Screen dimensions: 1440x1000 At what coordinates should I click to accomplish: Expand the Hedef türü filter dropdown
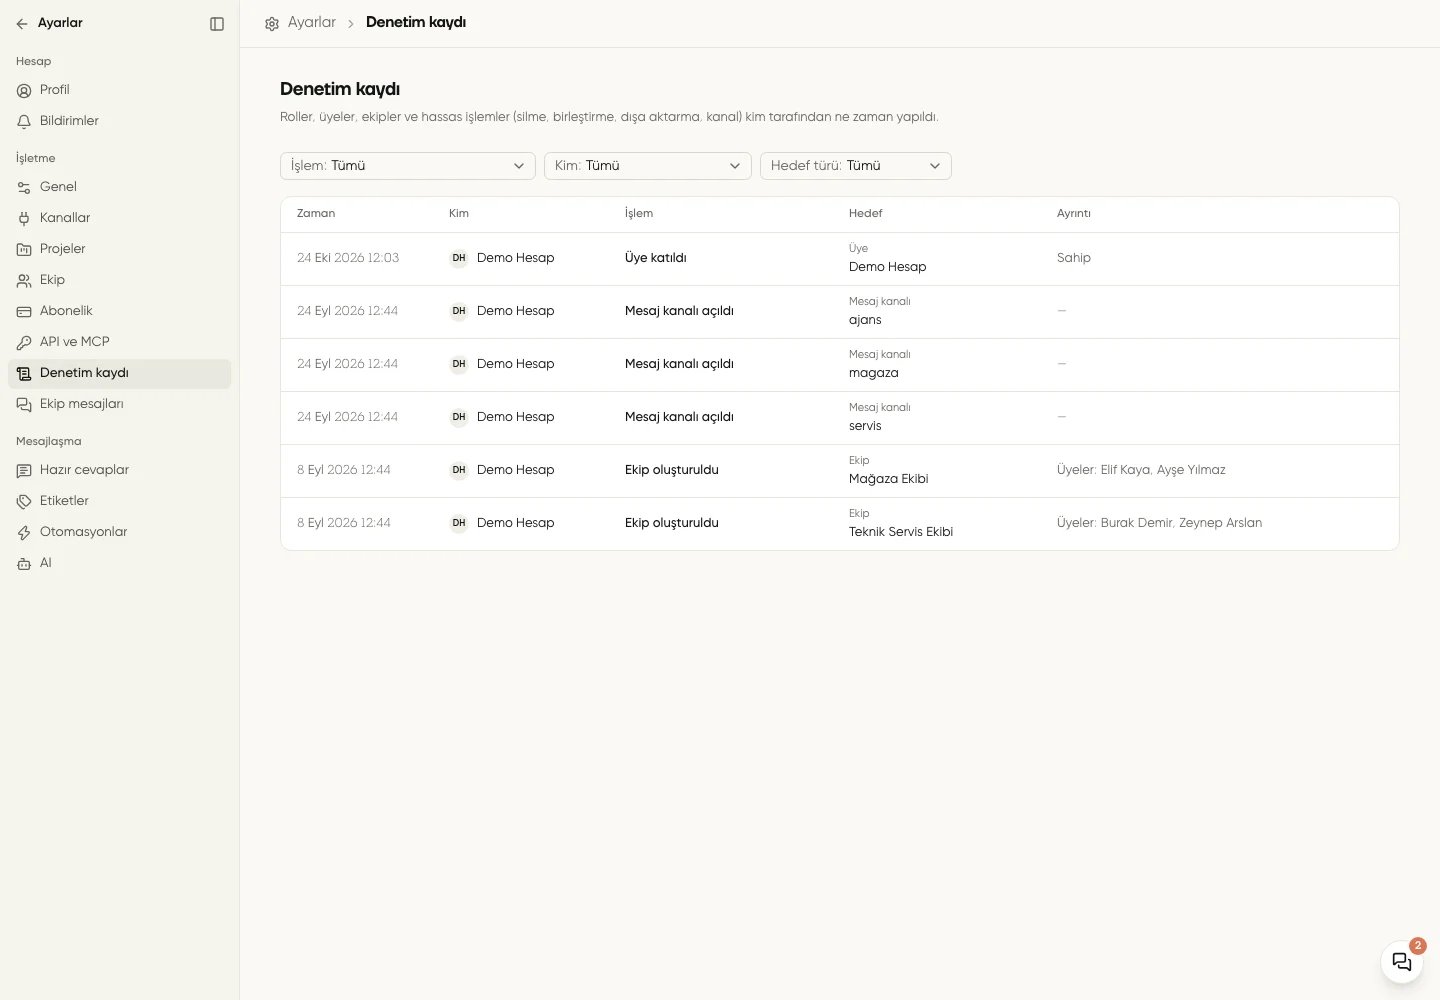coord(856,166)
